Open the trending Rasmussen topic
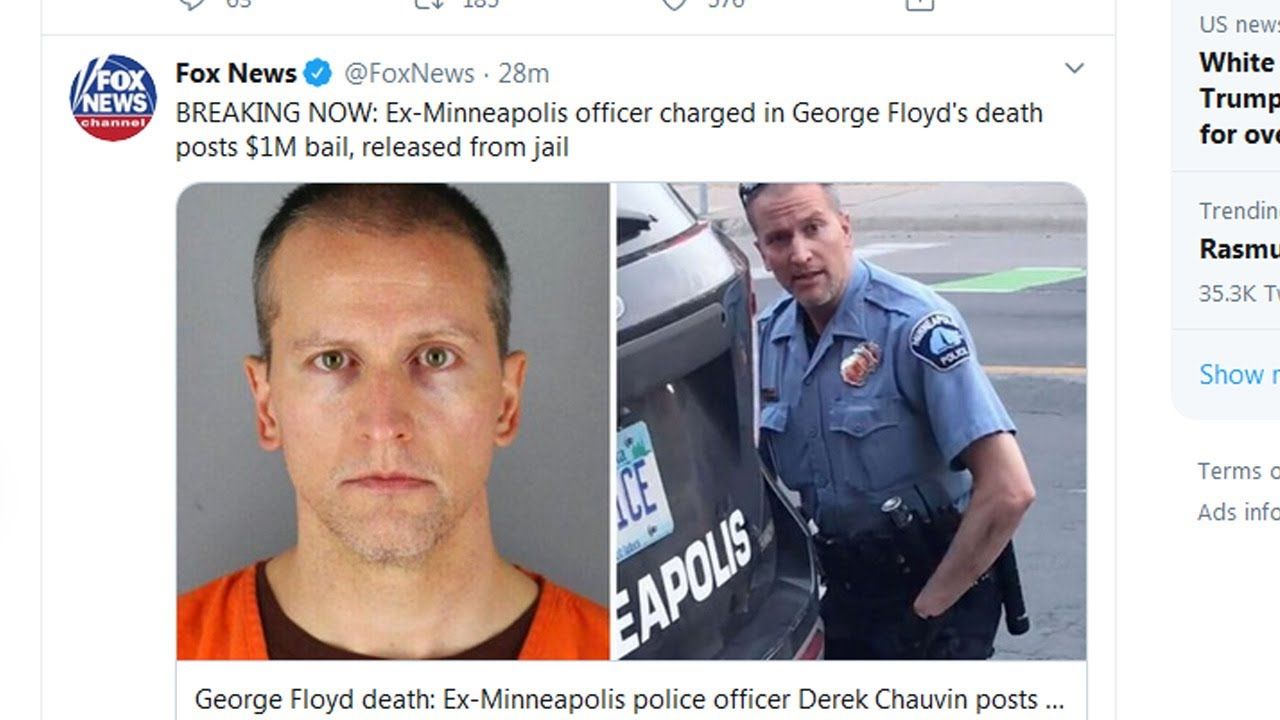Screen dimensions: 1280x720 1239,250
